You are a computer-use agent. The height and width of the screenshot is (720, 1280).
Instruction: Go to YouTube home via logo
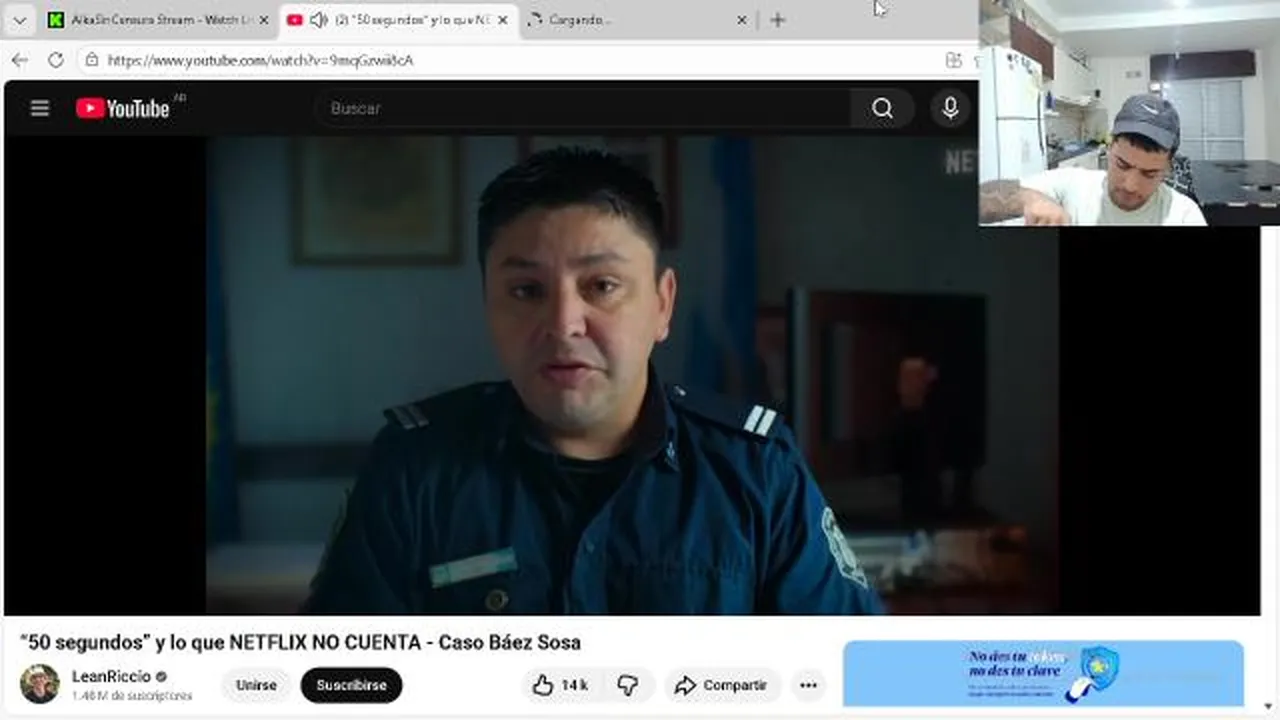122,108
